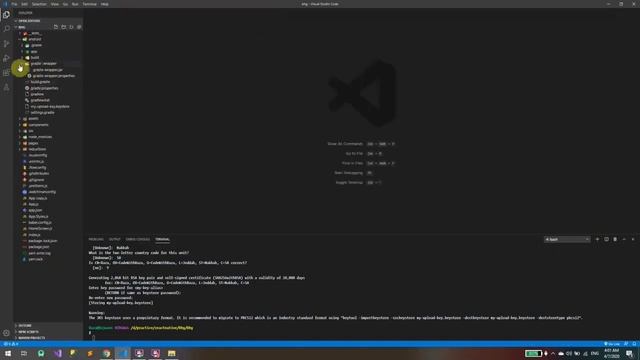Screen dimensions: 640x360
Task: Expand the Outline section
Action: [x=25, y=326]
